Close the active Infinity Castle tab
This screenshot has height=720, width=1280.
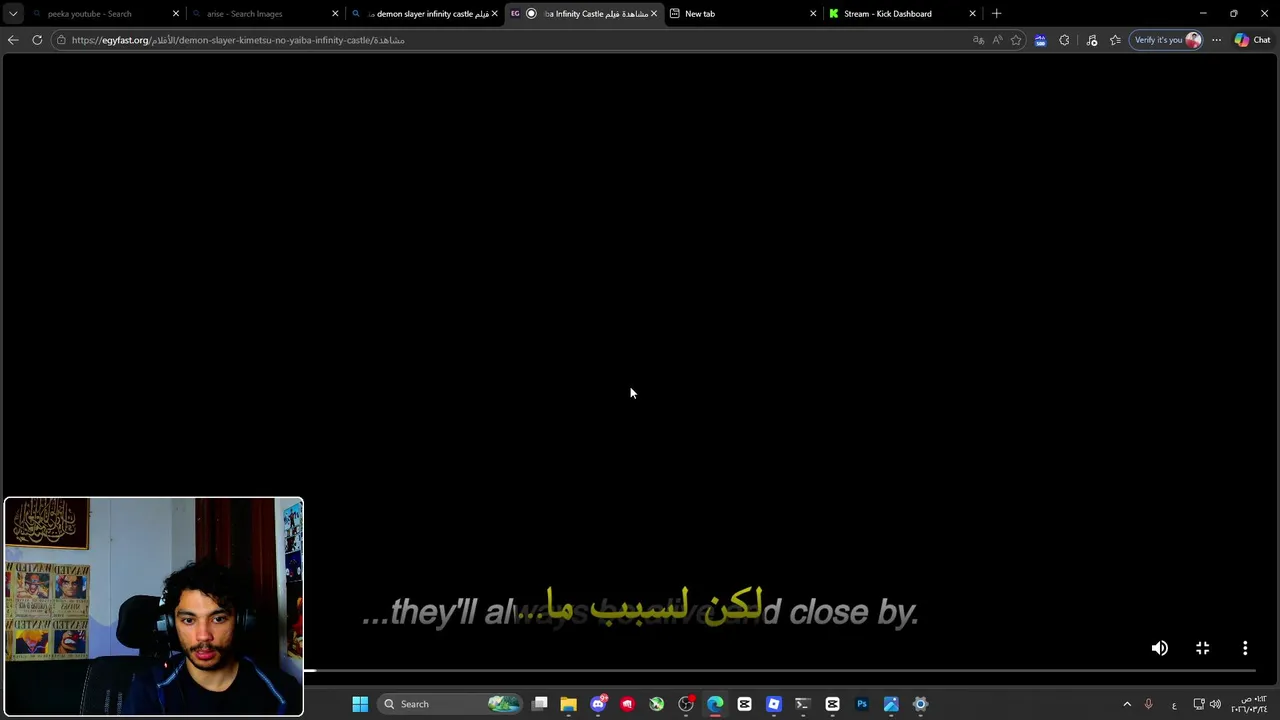654,14
